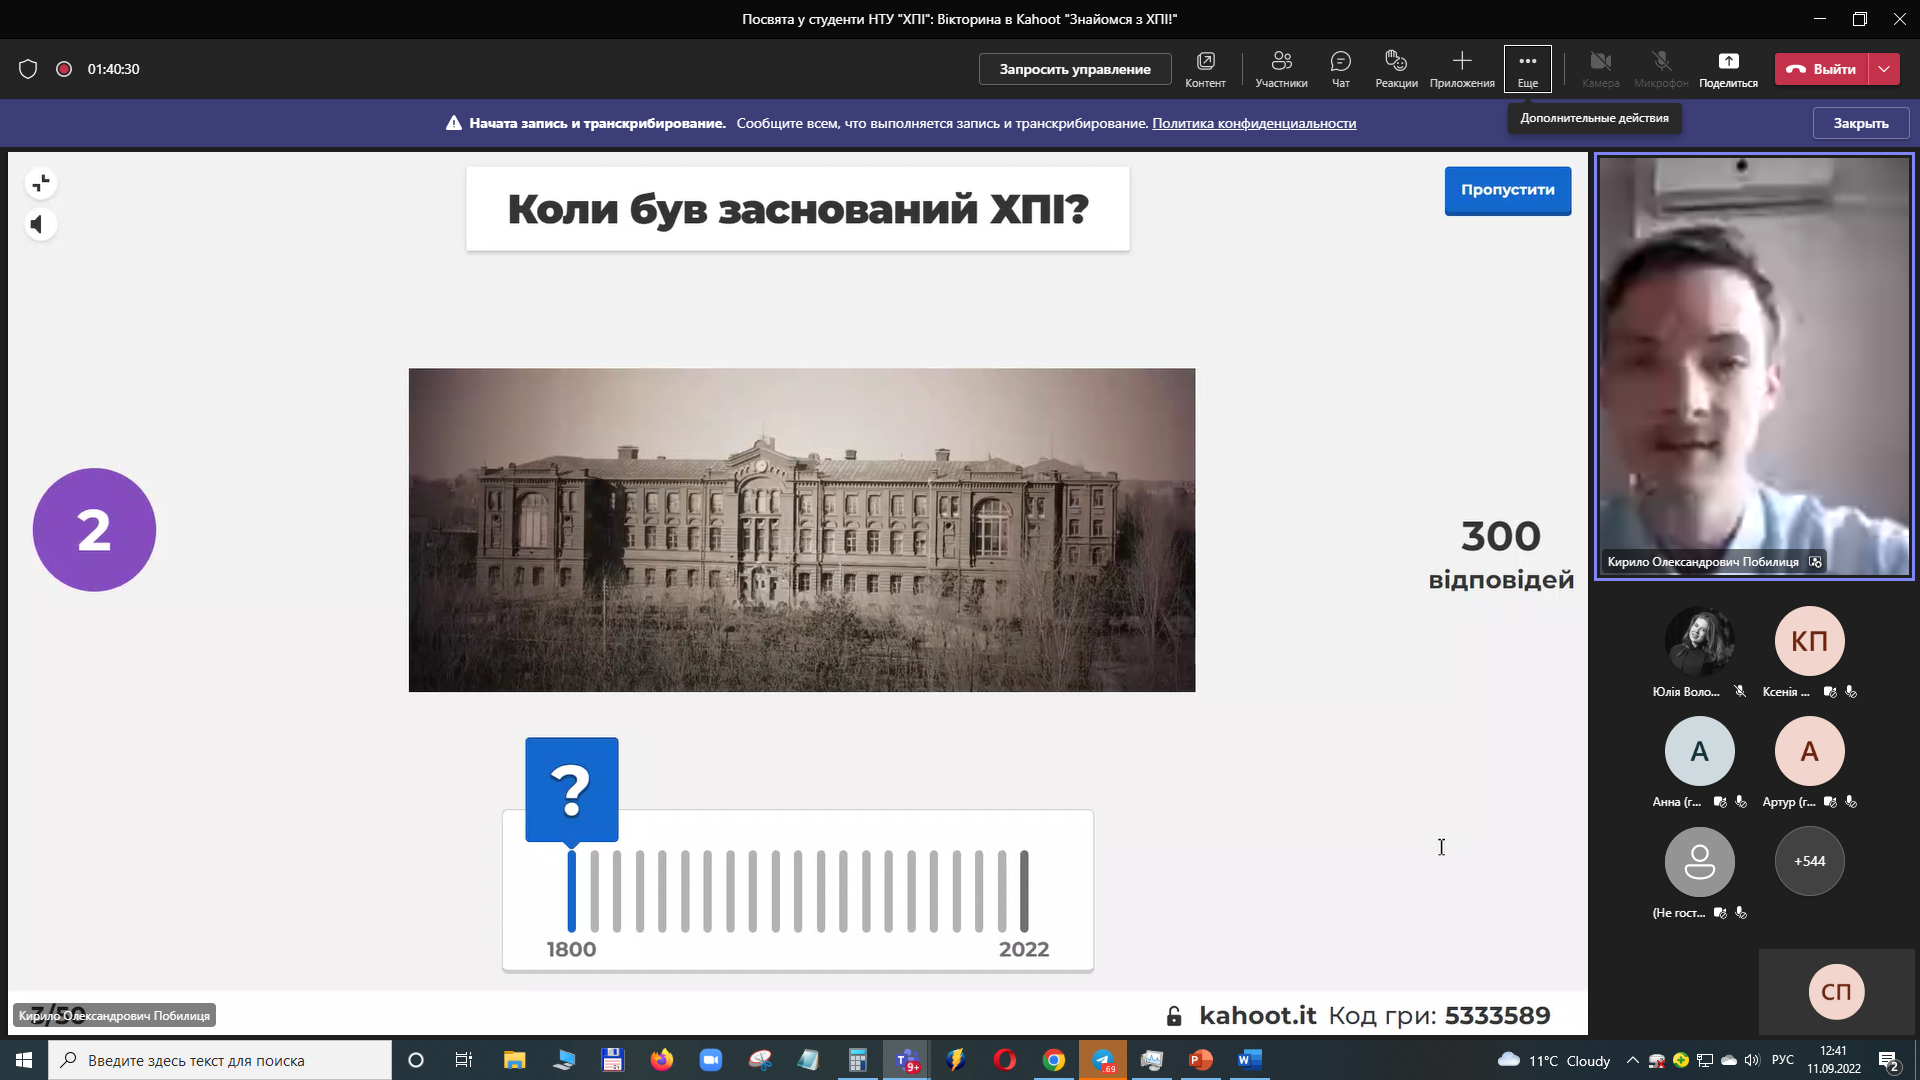Screen dimensions: 1920x1080
Task: Click Share (Поделиться) screen icon
Action: coord(1728,69)
